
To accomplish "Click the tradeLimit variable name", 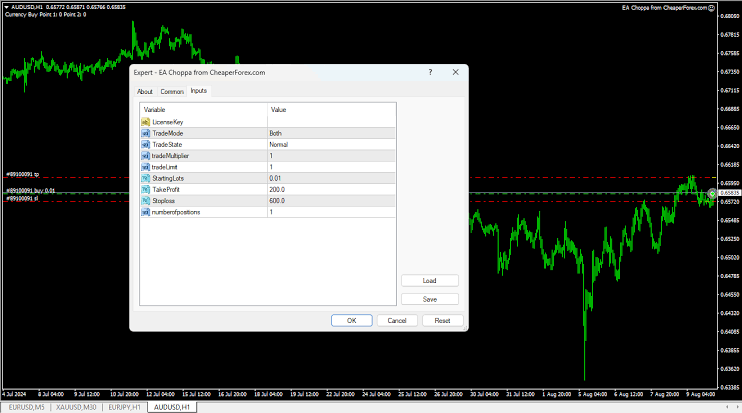I will [x=164, y=167].
